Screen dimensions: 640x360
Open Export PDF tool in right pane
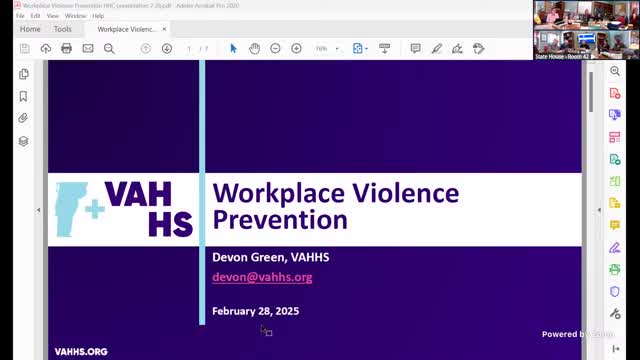coord(615,159)
